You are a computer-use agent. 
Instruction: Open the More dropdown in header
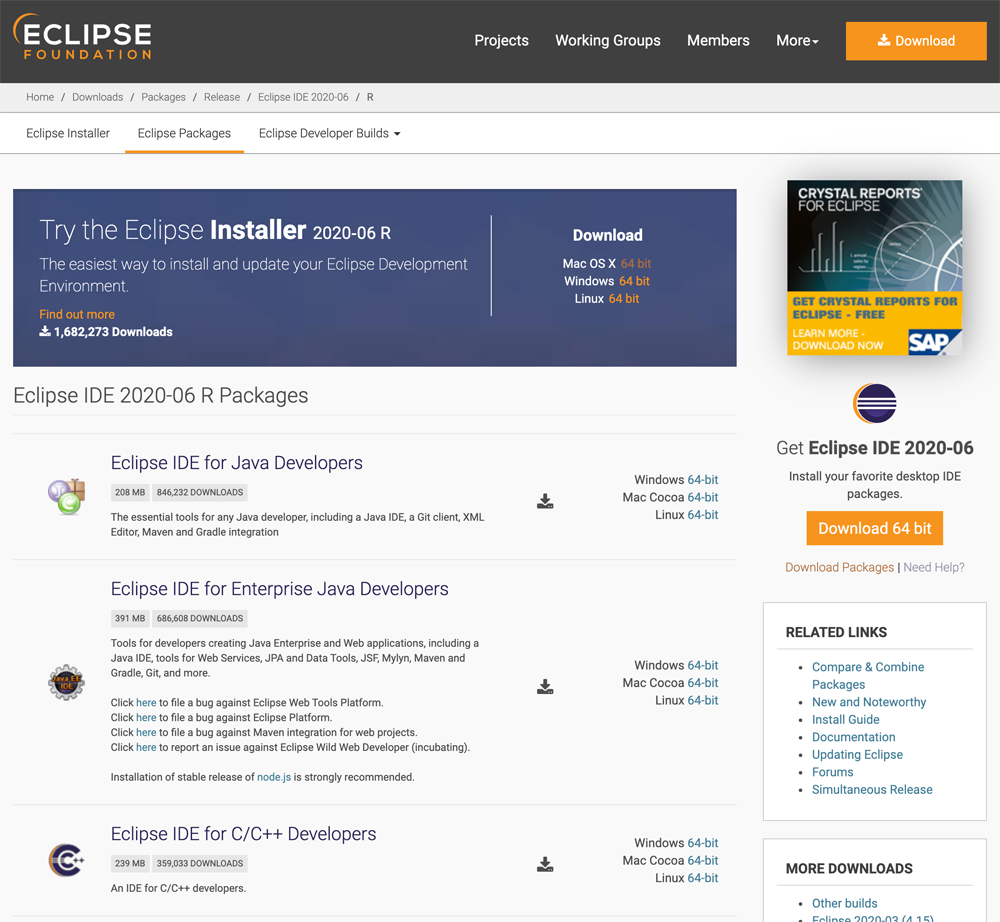[x=797, y=40]
